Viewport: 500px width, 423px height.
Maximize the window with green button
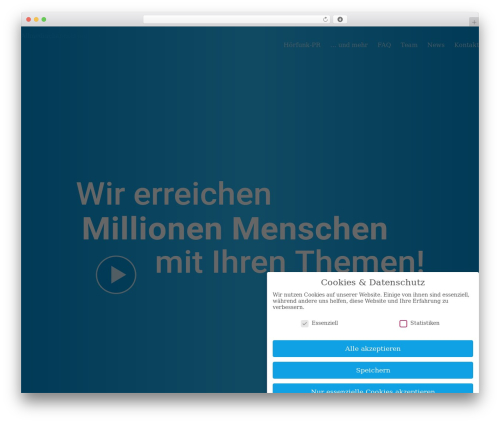coord(44,19)
